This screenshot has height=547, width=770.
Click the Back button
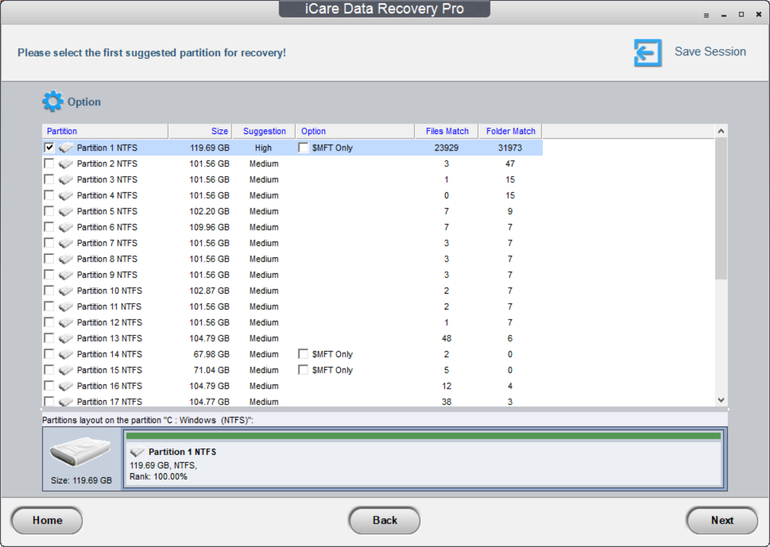pos(385,520)
